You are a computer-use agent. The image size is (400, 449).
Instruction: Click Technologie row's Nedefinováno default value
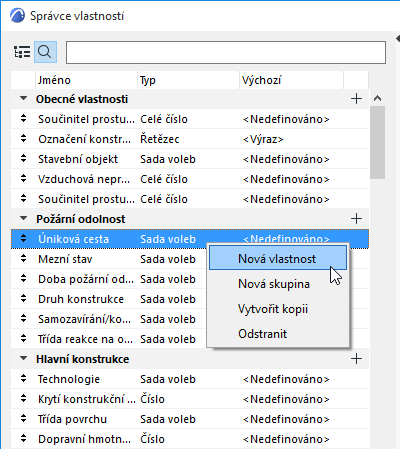coord(286,379)
